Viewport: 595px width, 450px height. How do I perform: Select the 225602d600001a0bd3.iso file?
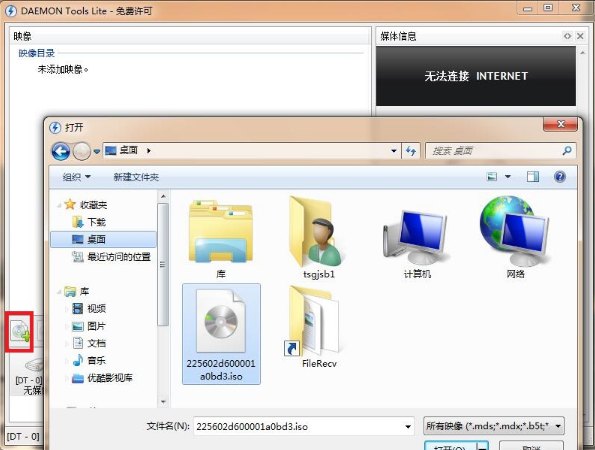coord(221,334)
